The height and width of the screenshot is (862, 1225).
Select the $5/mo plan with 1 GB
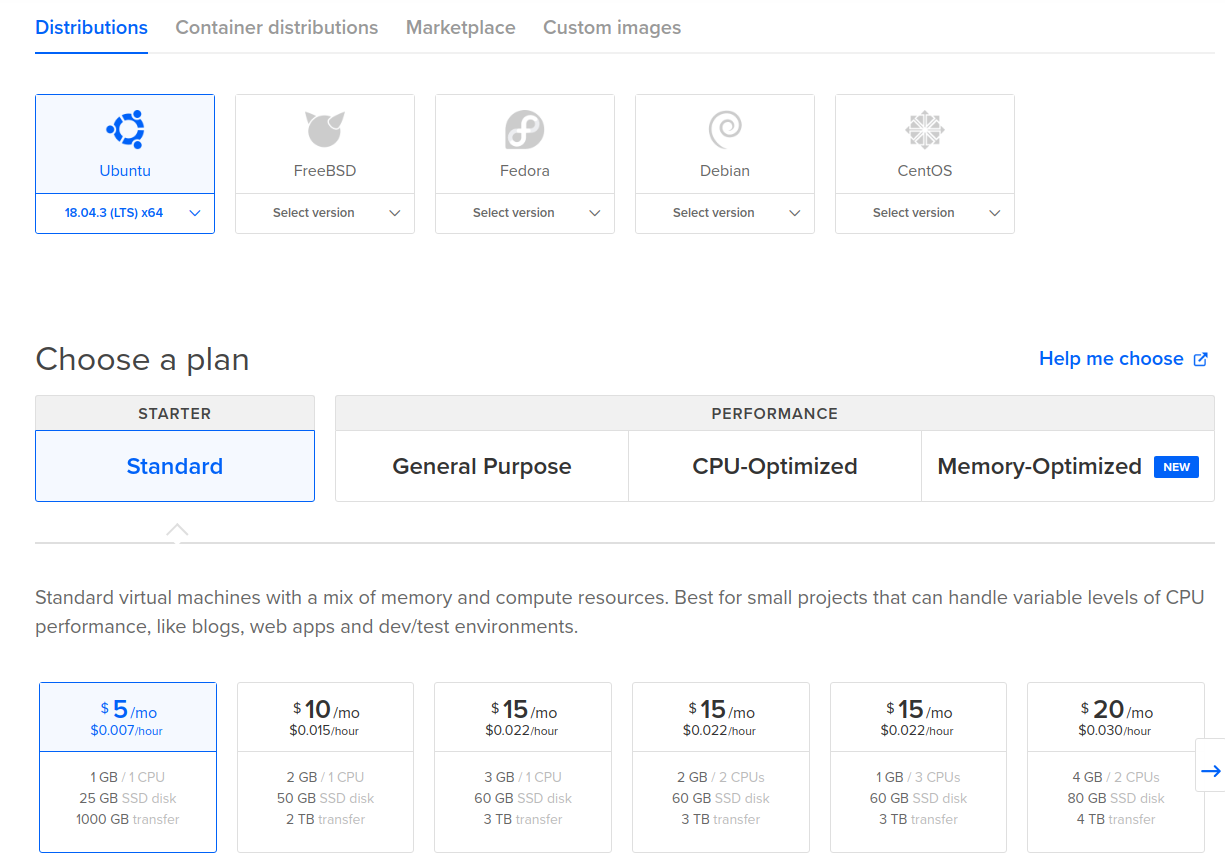pyautogui.click(x=128, y=767)
